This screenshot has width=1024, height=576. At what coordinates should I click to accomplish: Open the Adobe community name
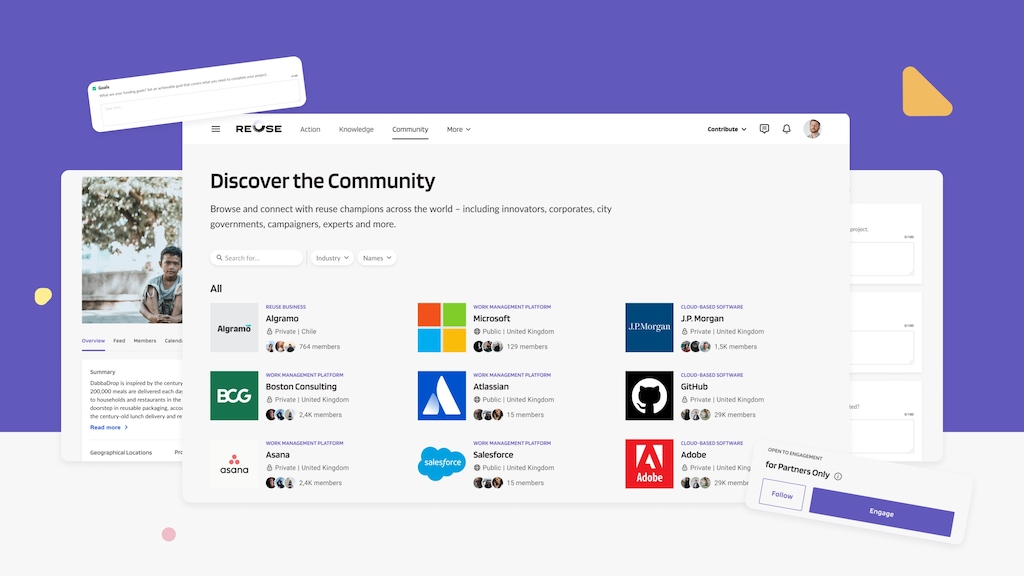[x=694, y=455]
